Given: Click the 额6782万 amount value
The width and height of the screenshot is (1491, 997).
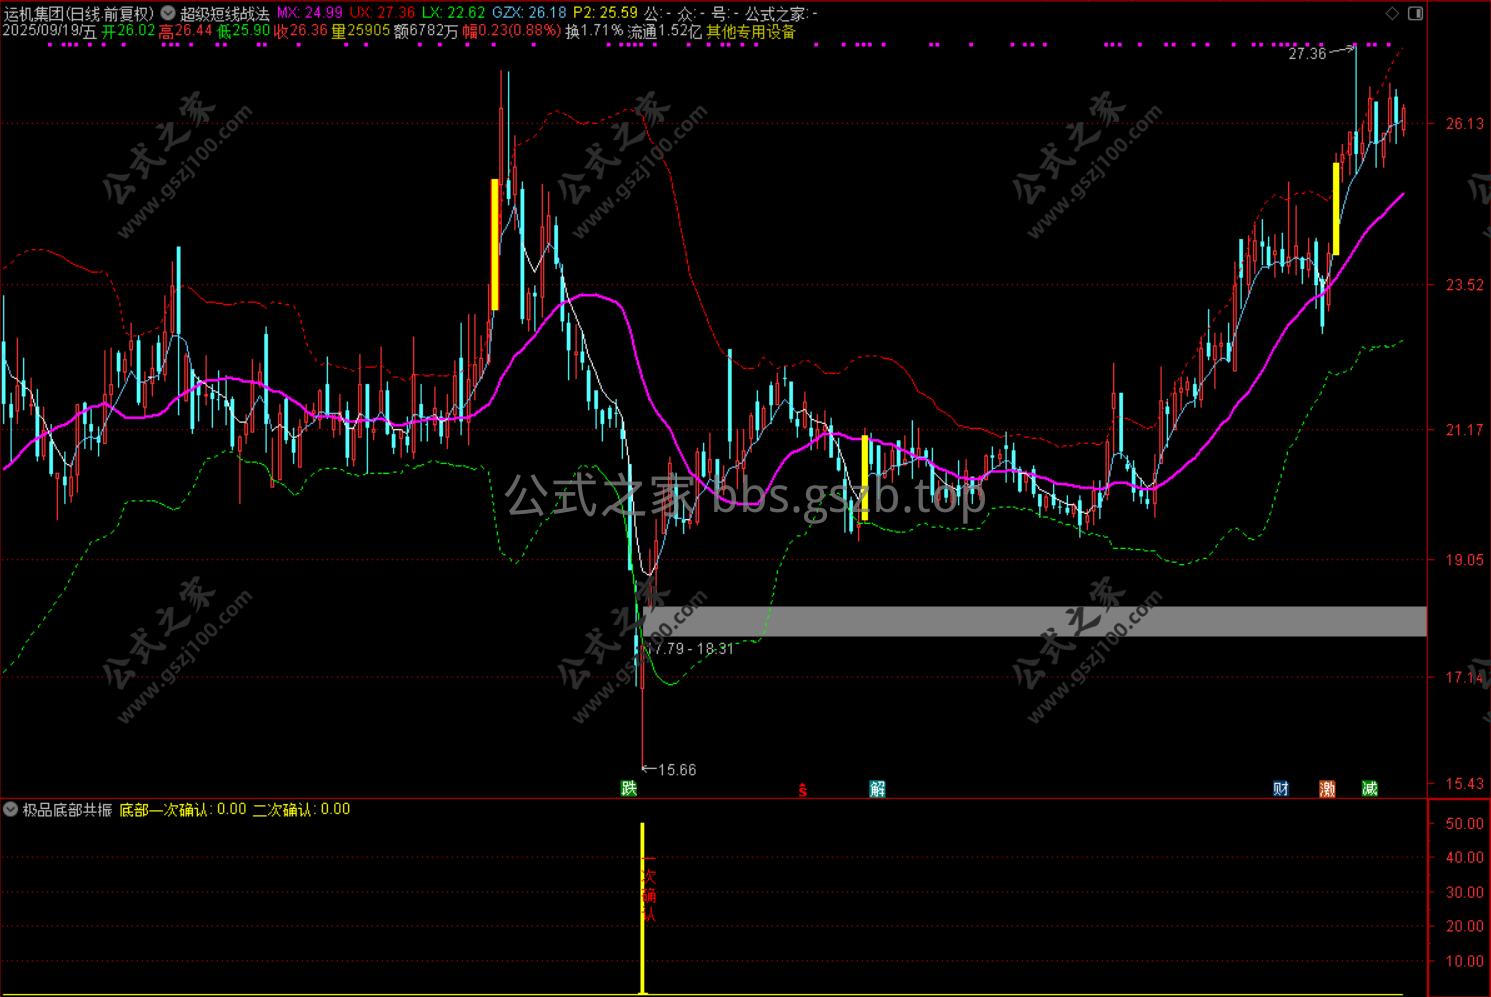Looking at the screenshot, I should coord(426,32).
